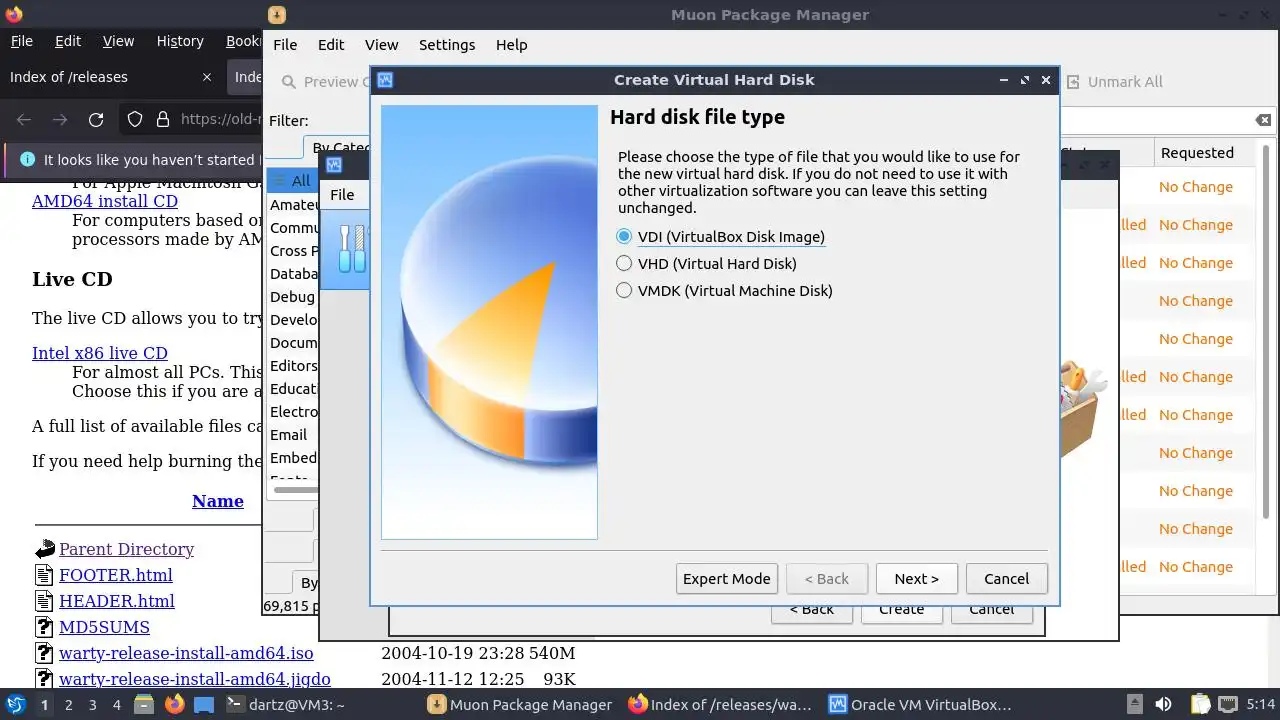
Task: Open Firefox Edit menu
Action: point(68,41)
